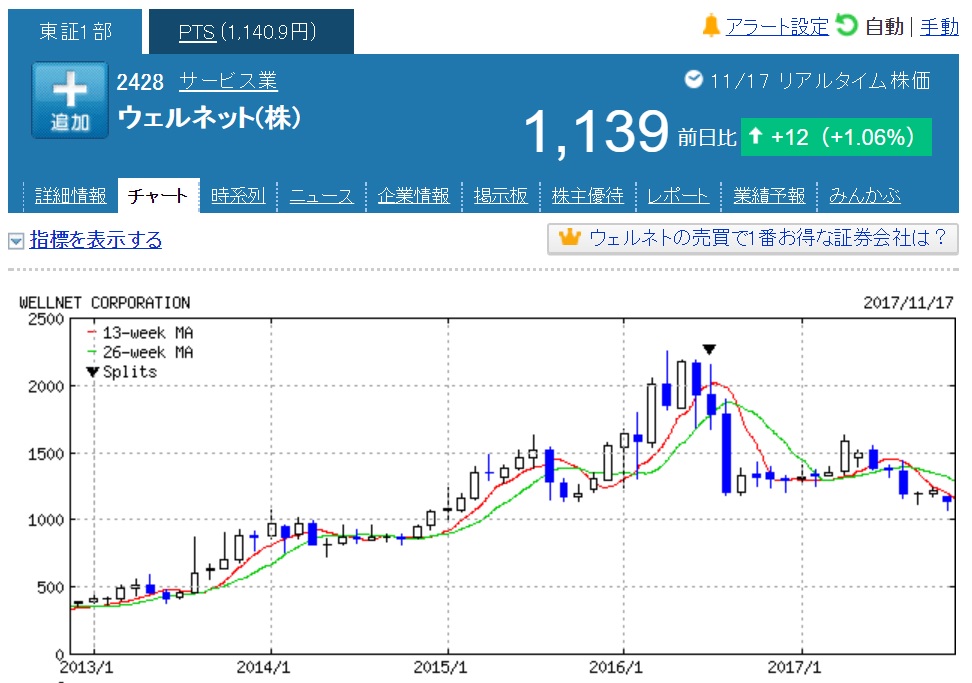
Task: Click the company name ウェルネット(株)
Action: (x=210, y=117)
